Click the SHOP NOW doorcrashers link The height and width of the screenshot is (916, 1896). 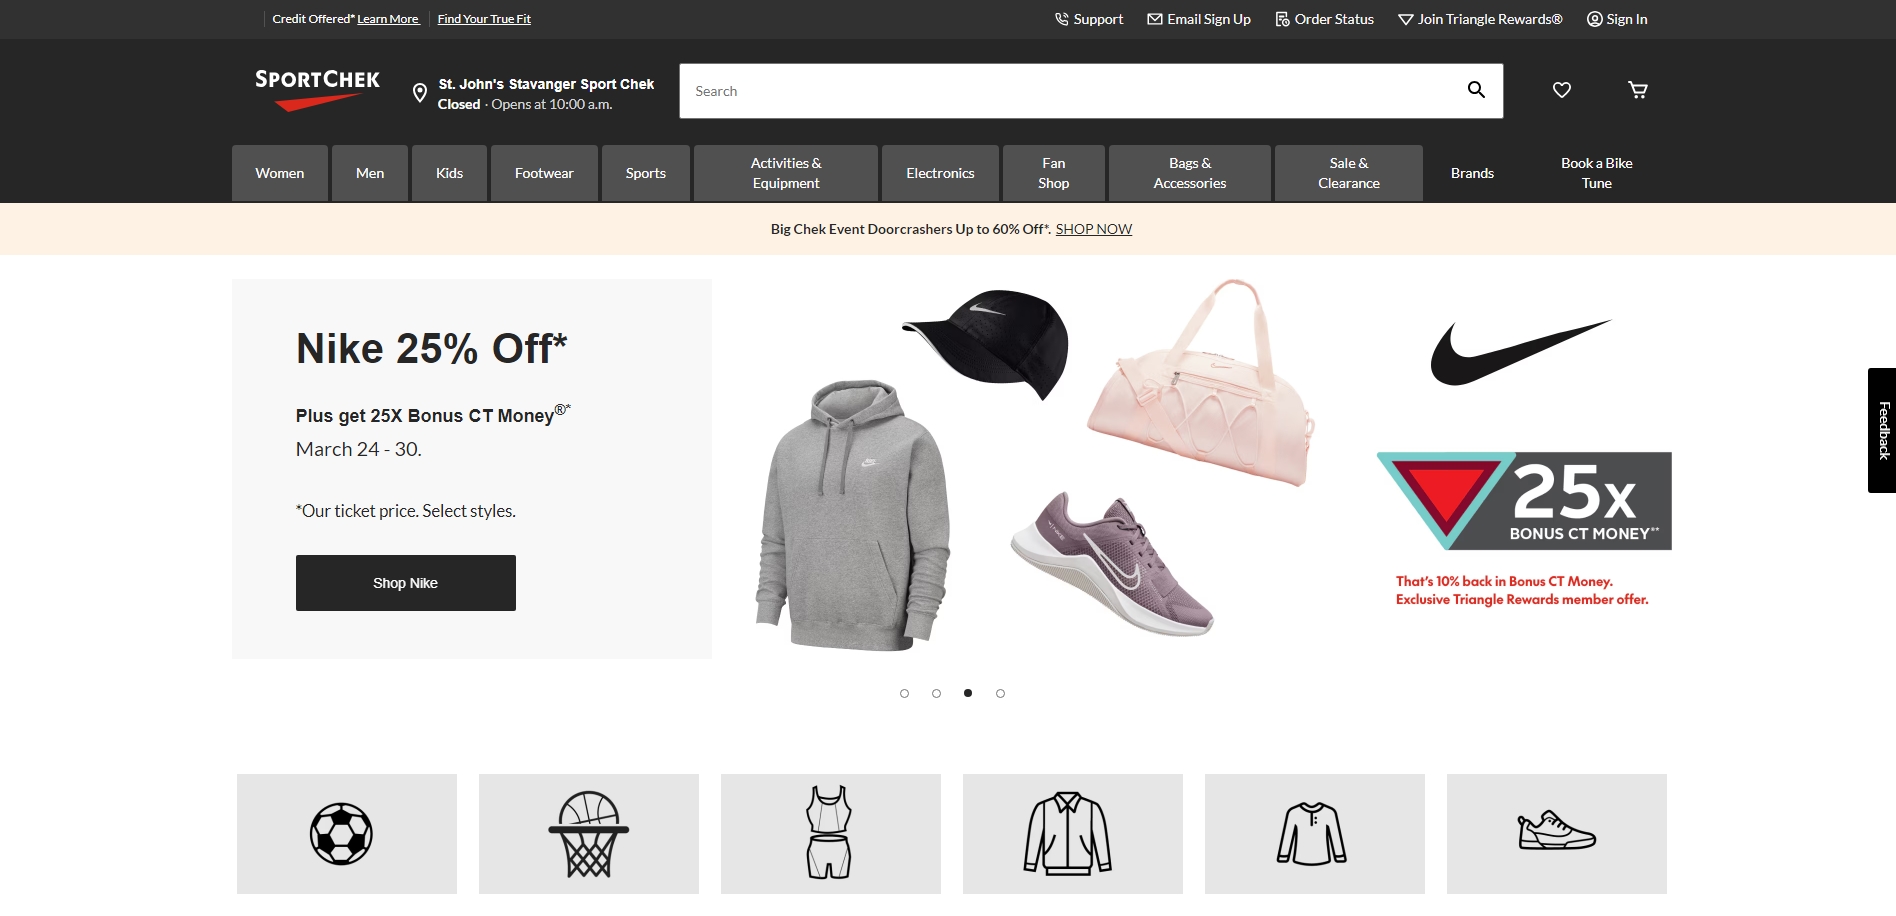coord(1094,229)
